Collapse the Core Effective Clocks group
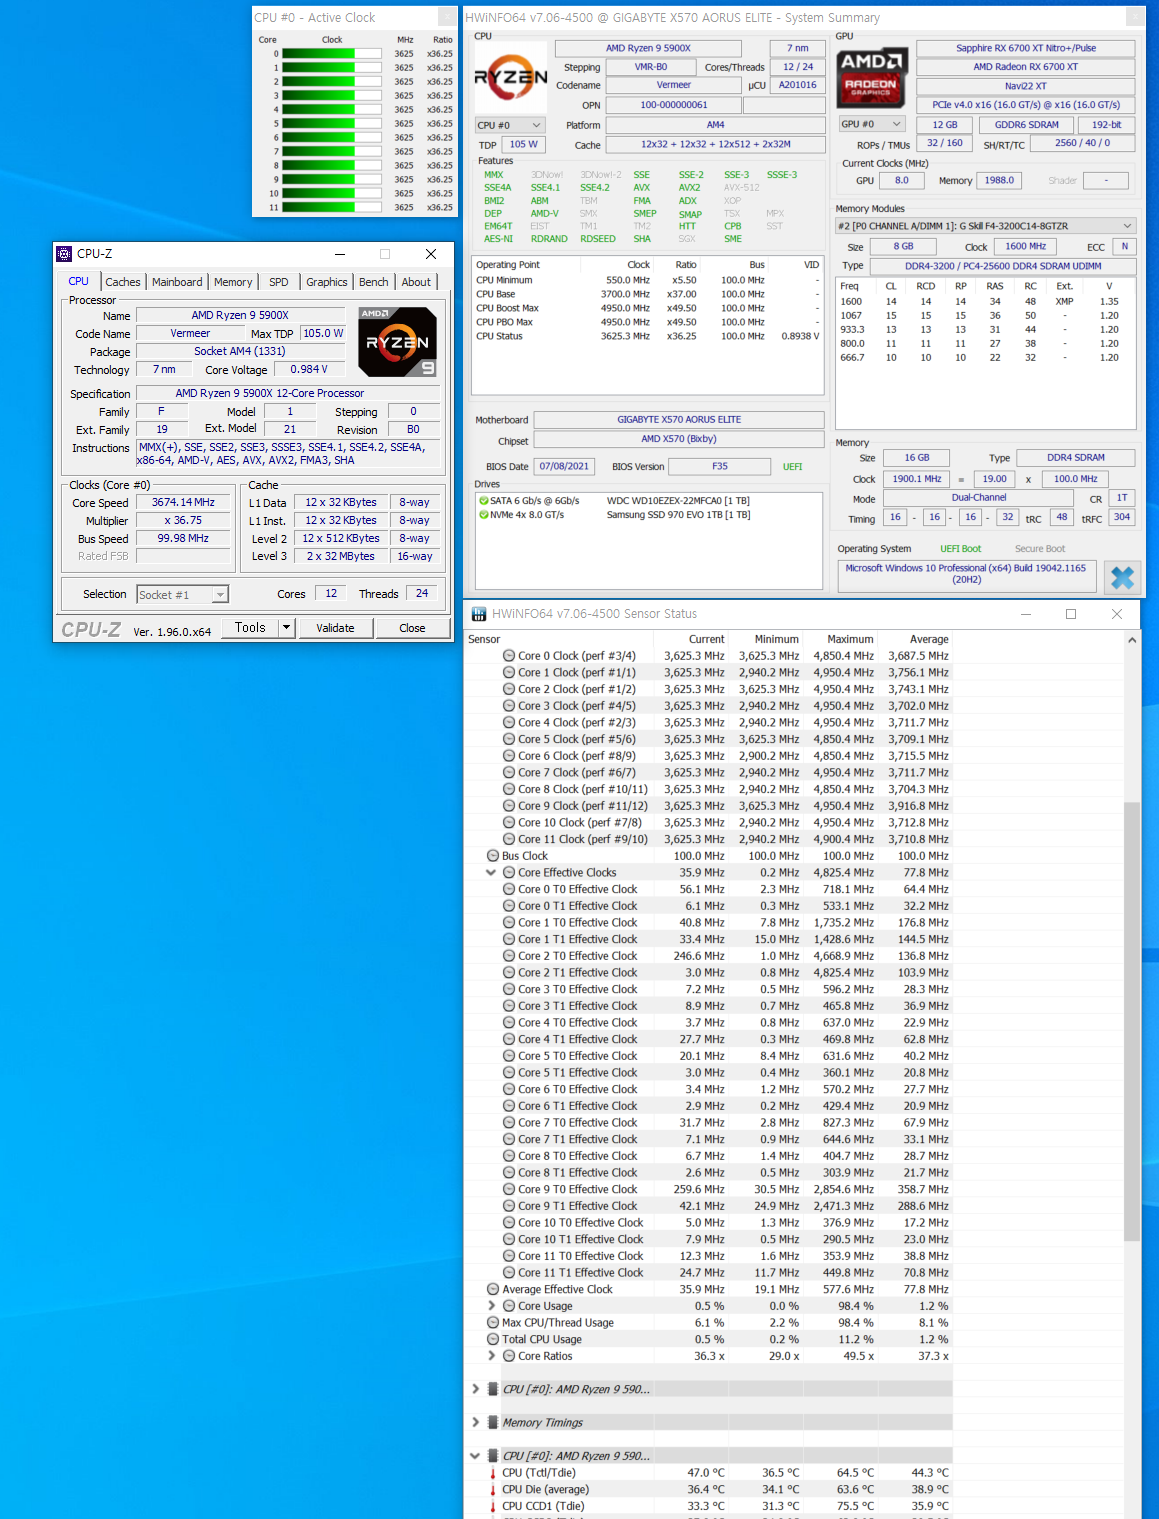Image resolution: width=1159 pixels, height=1519 pixels. click(x=491, y=873)
